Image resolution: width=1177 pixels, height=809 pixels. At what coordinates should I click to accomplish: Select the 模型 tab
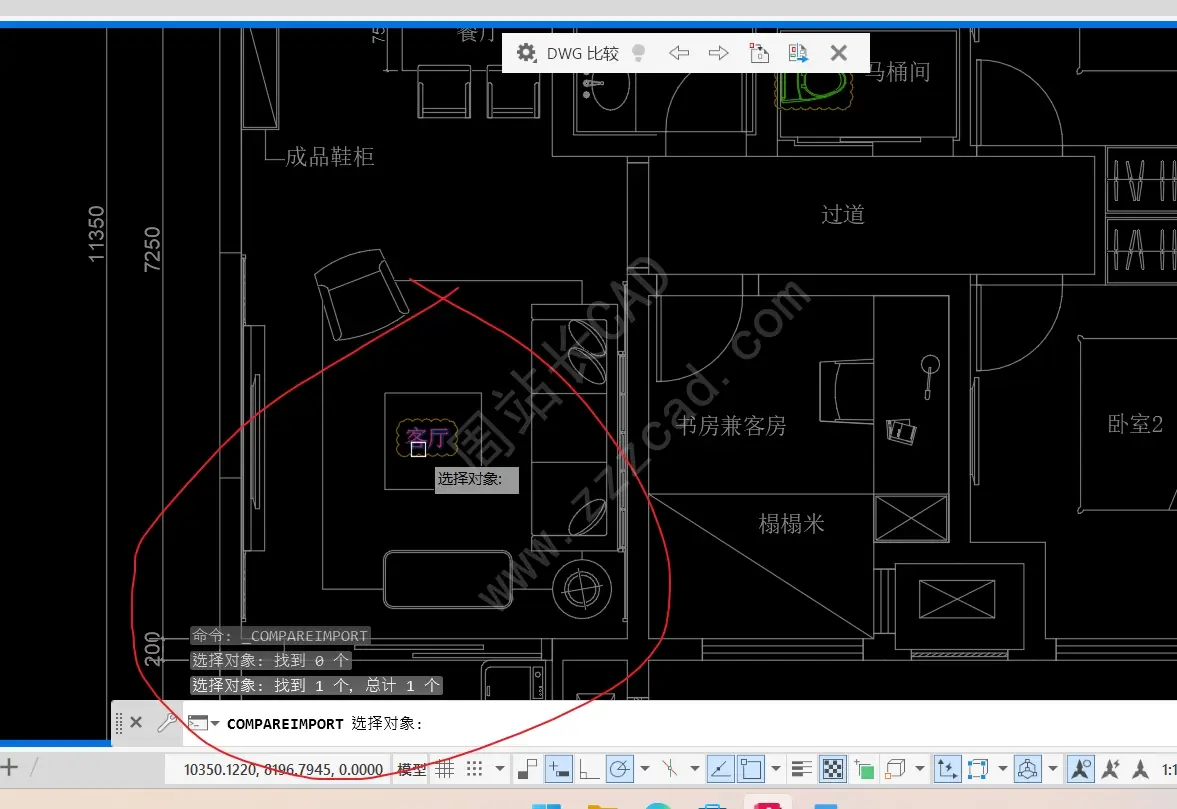click(410, 768)
